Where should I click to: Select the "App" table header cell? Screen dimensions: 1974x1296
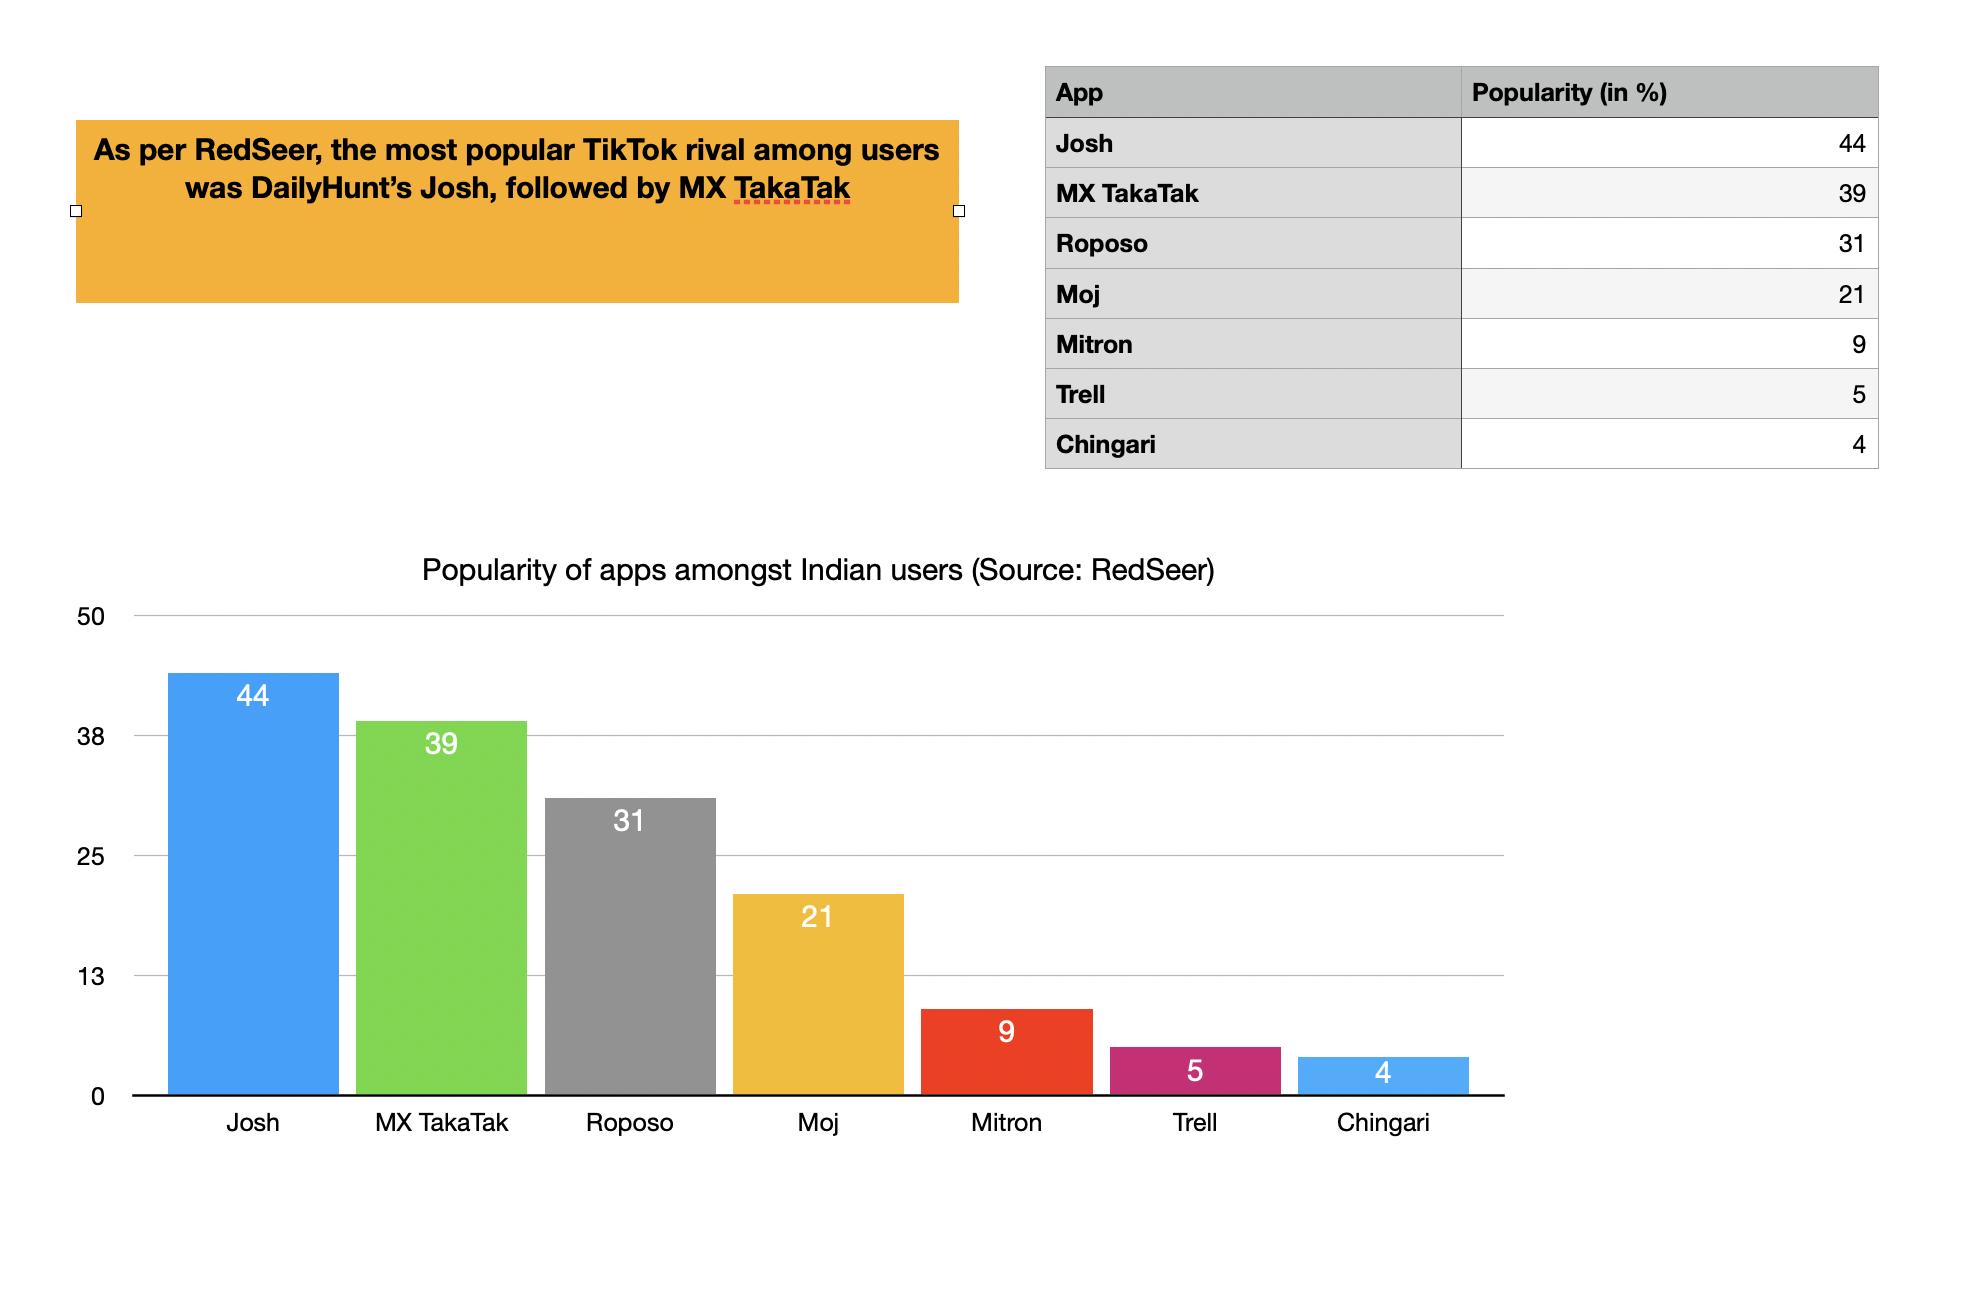tap(1252, 93)
